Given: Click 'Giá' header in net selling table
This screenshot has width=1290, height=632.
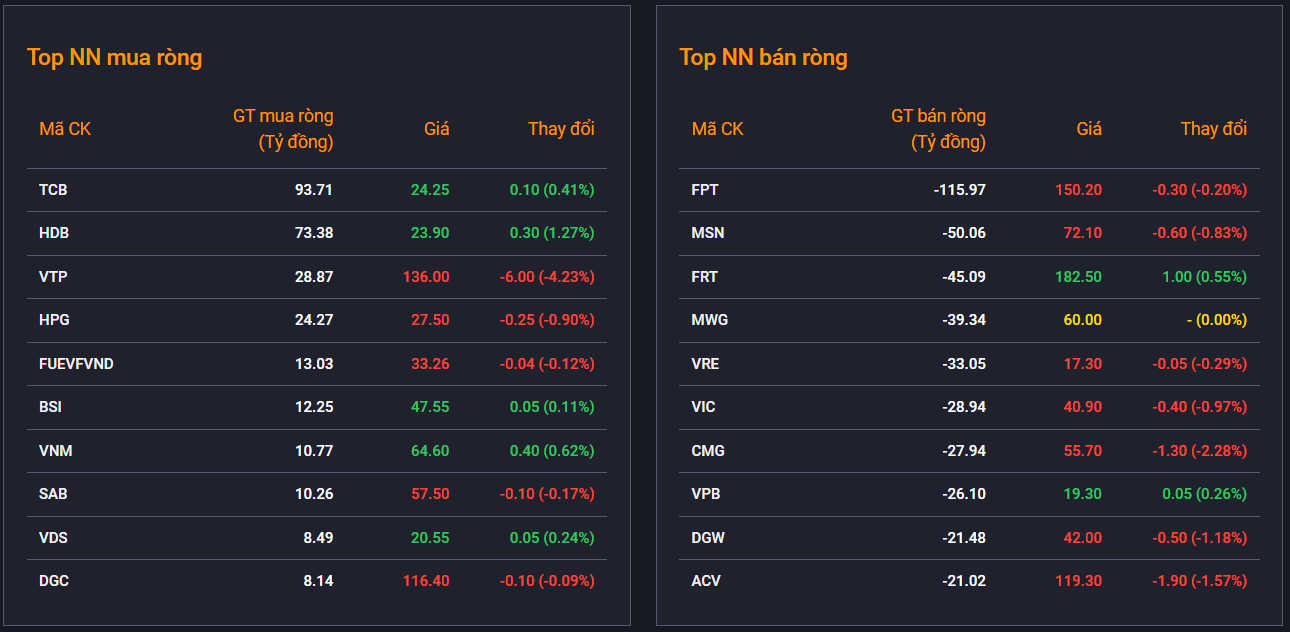Looking at the screenshot, I should pyautogui.click(x=1089, y=129).
